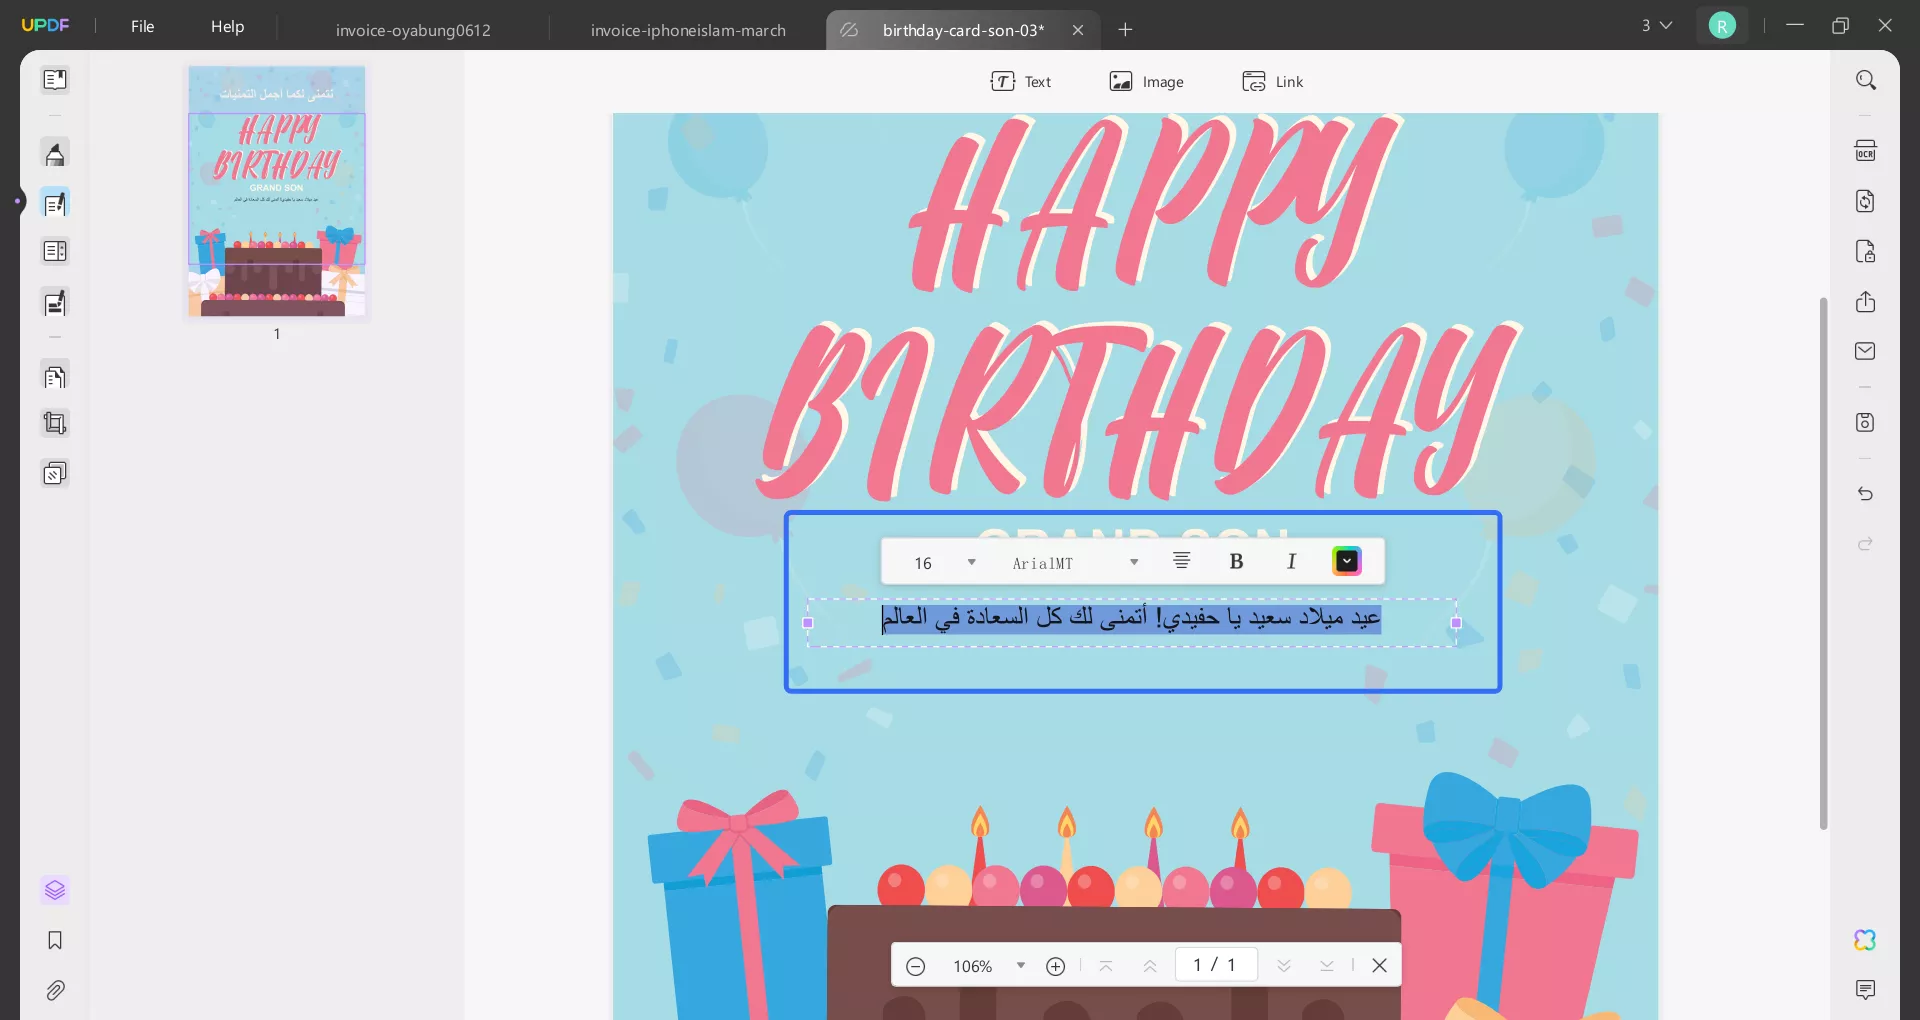
Task: Open the comment sidebar at bottom right
Action: click(x=1867, y=990)
